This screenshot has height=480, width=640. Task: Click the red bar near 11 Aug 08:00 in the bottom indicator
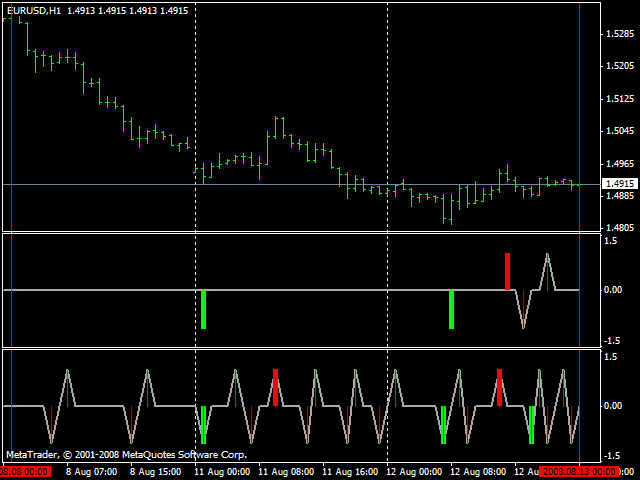276,388
